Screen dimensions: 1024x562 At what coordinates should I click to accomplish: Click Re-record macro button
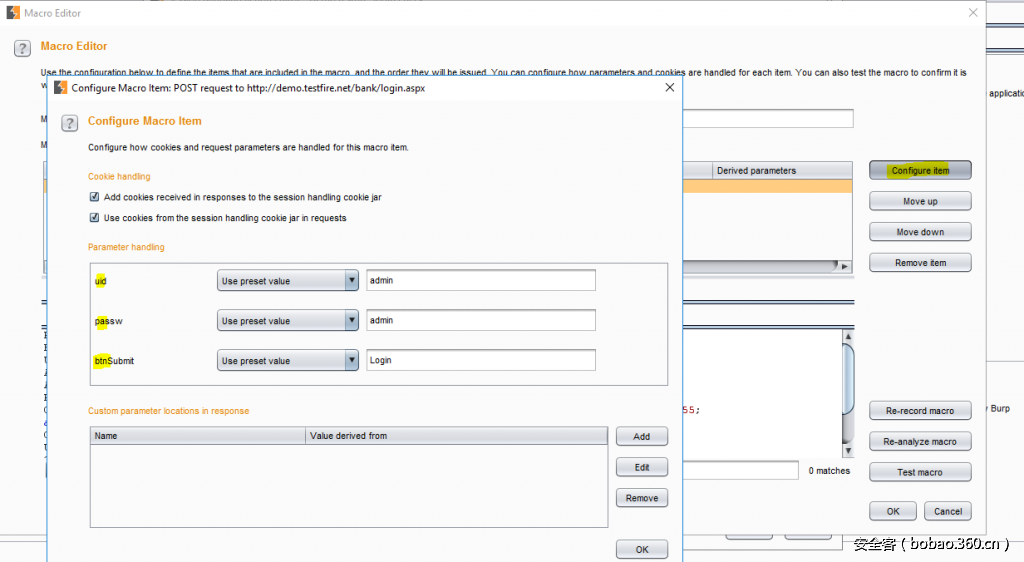920,411
